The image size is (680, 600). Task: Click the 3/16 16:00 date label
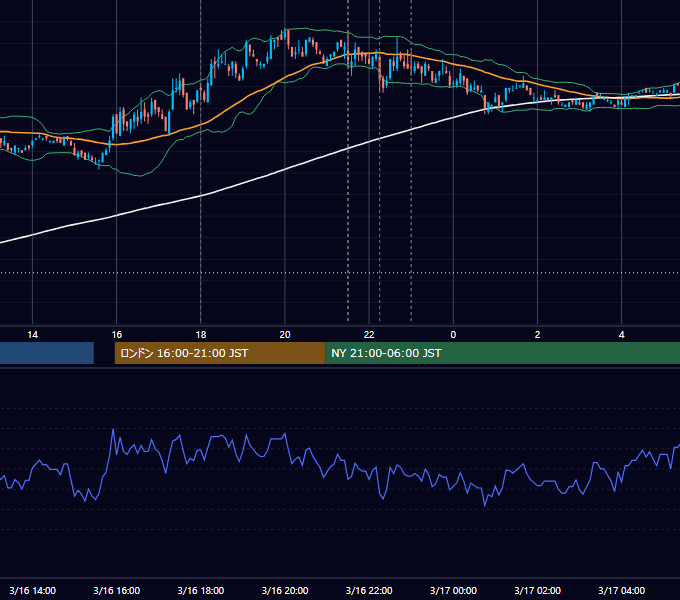(x=117, y=590)
